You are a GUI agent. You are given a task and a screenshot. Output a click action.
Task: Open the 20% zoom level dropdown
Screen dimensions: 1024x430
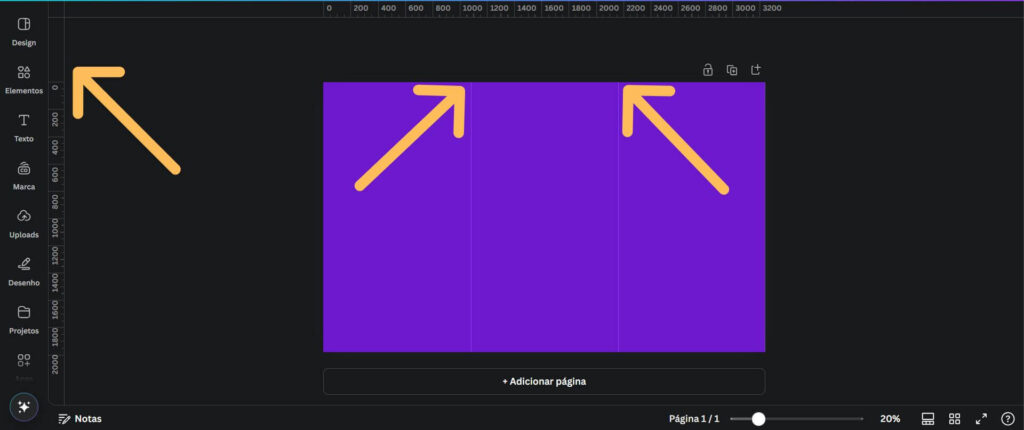coord(889,419)
